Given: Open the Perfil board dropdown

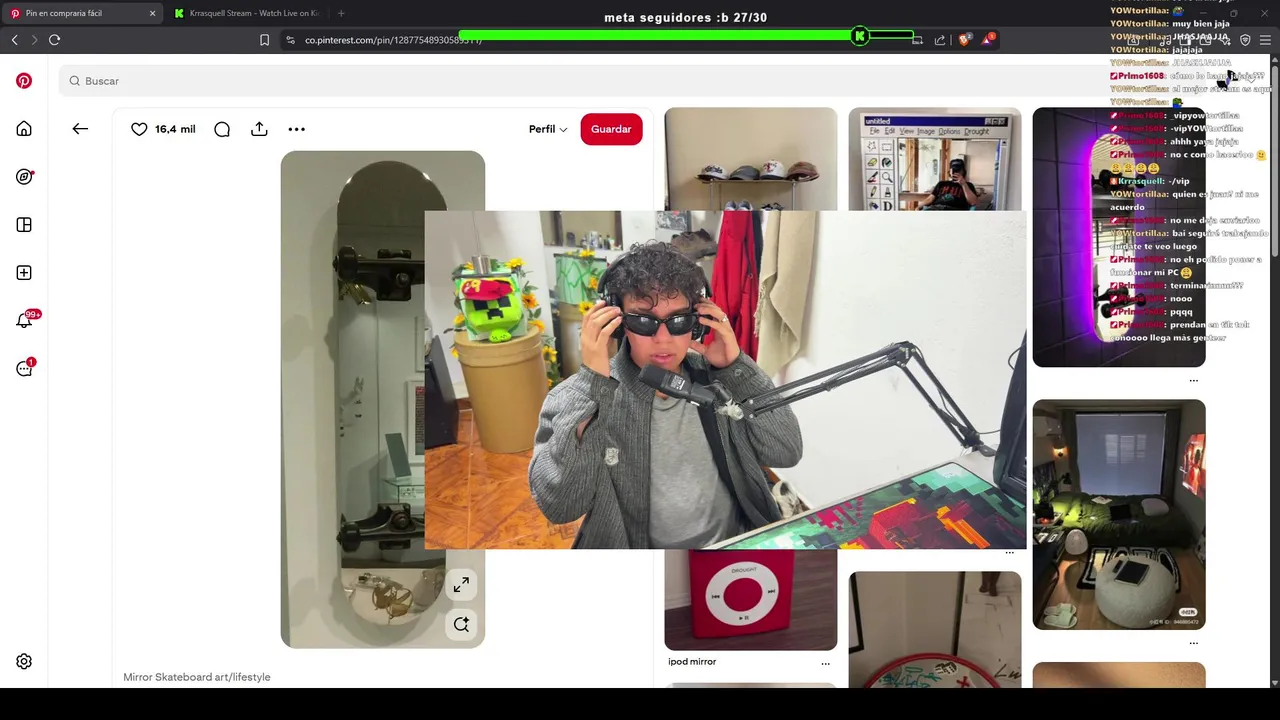Looking at the screenshot, I should click(x=548, y=129).
